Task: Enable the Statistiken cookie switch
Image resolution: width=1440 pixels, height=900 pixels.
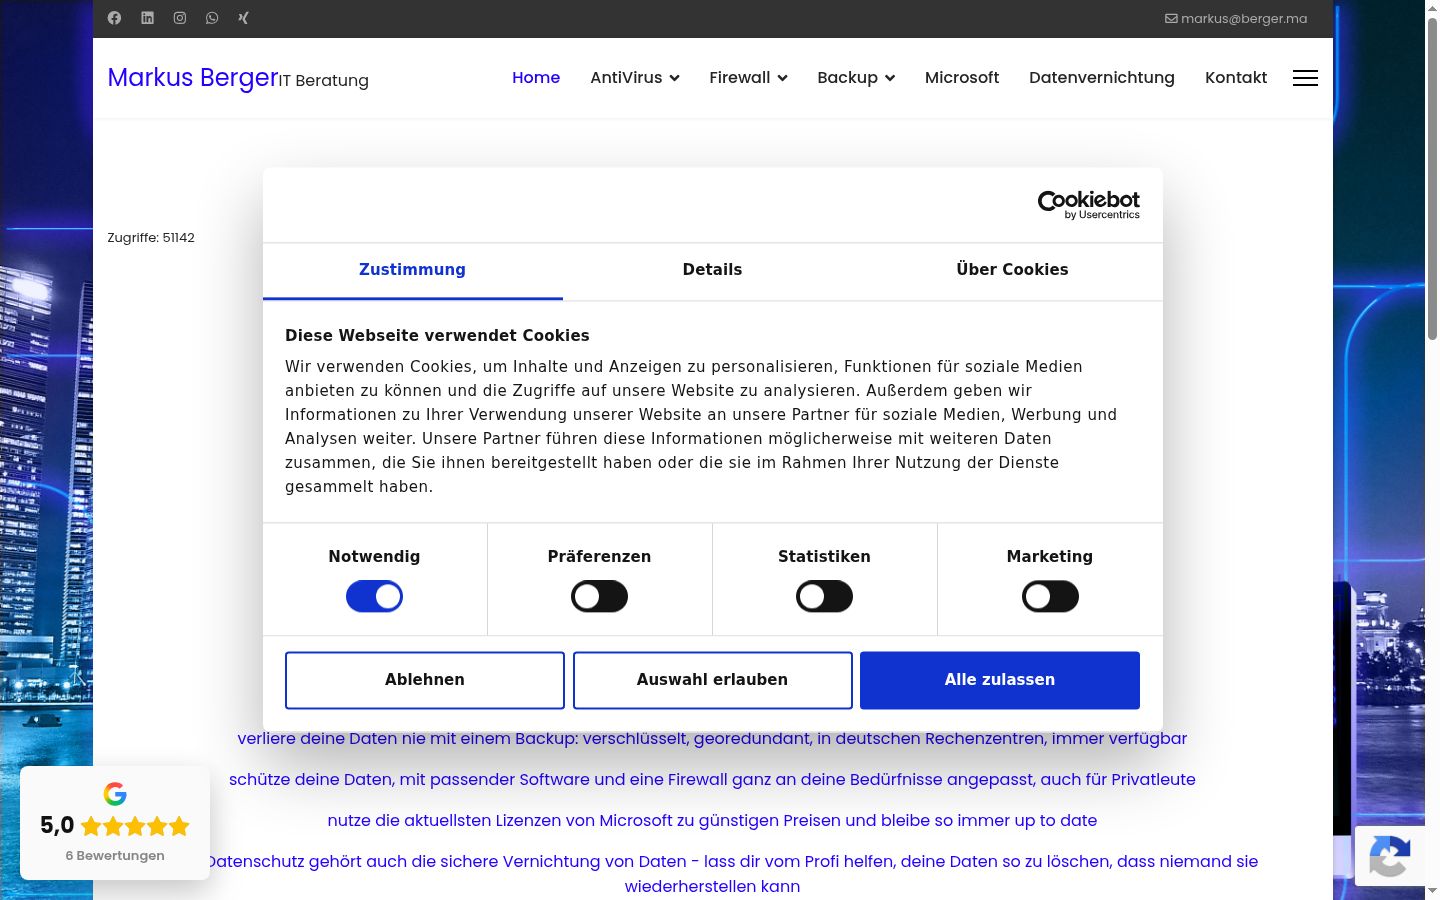Action: (824, 597)
